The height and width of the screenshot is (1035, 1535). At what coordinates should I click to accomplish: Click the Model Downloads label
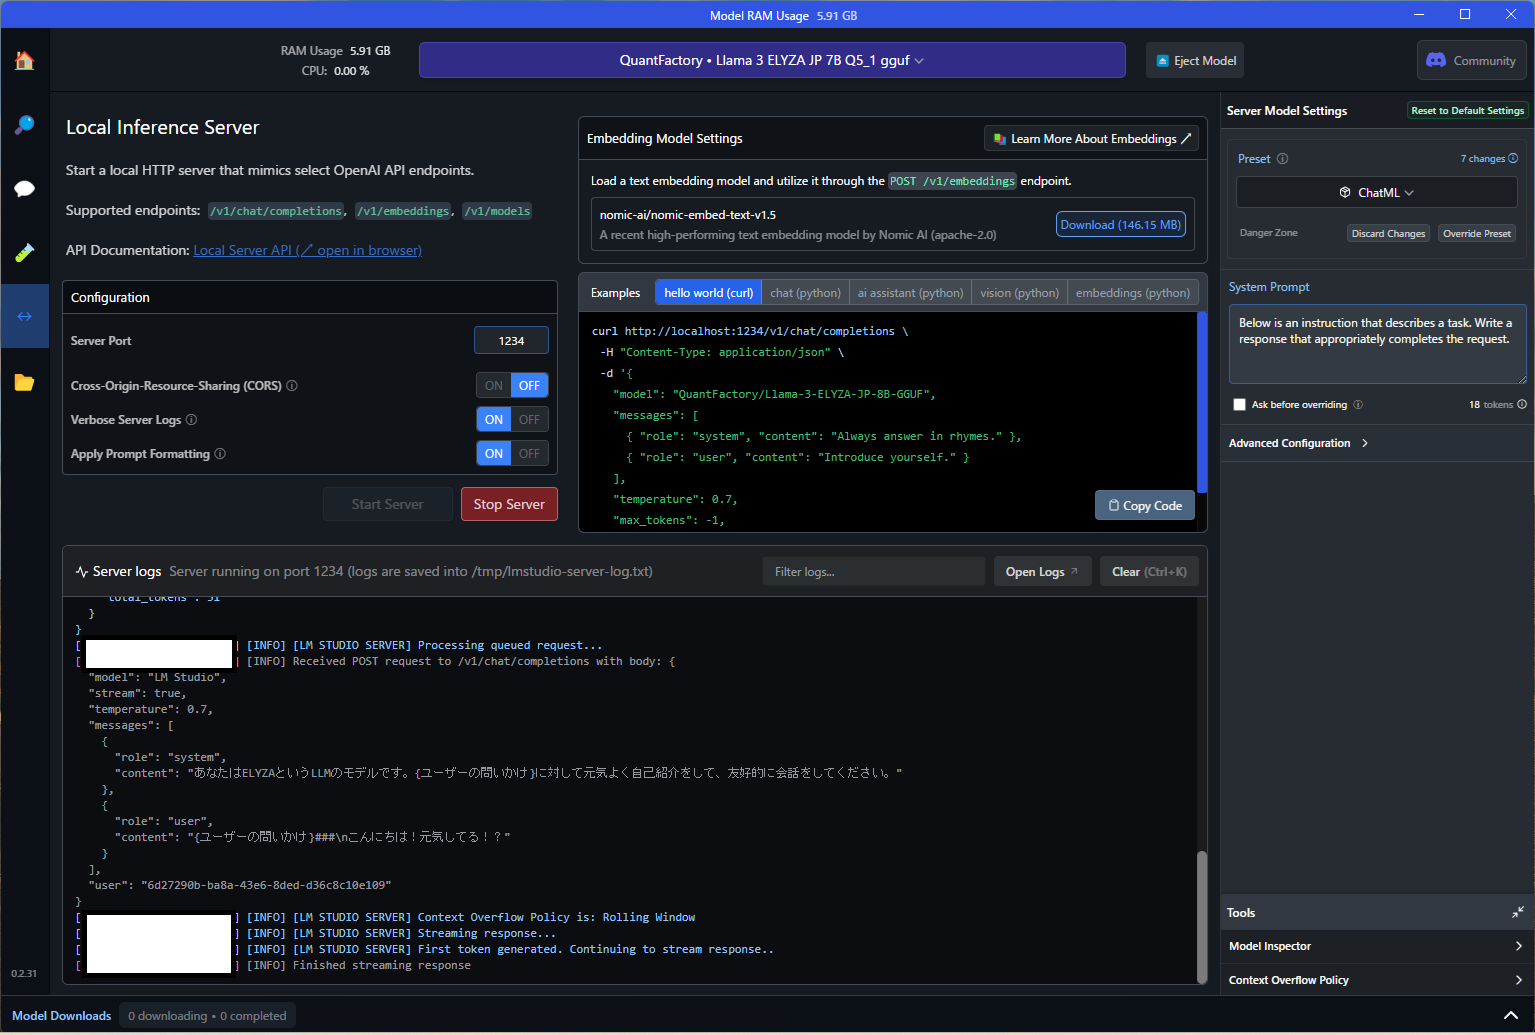tap(62, 1015)
